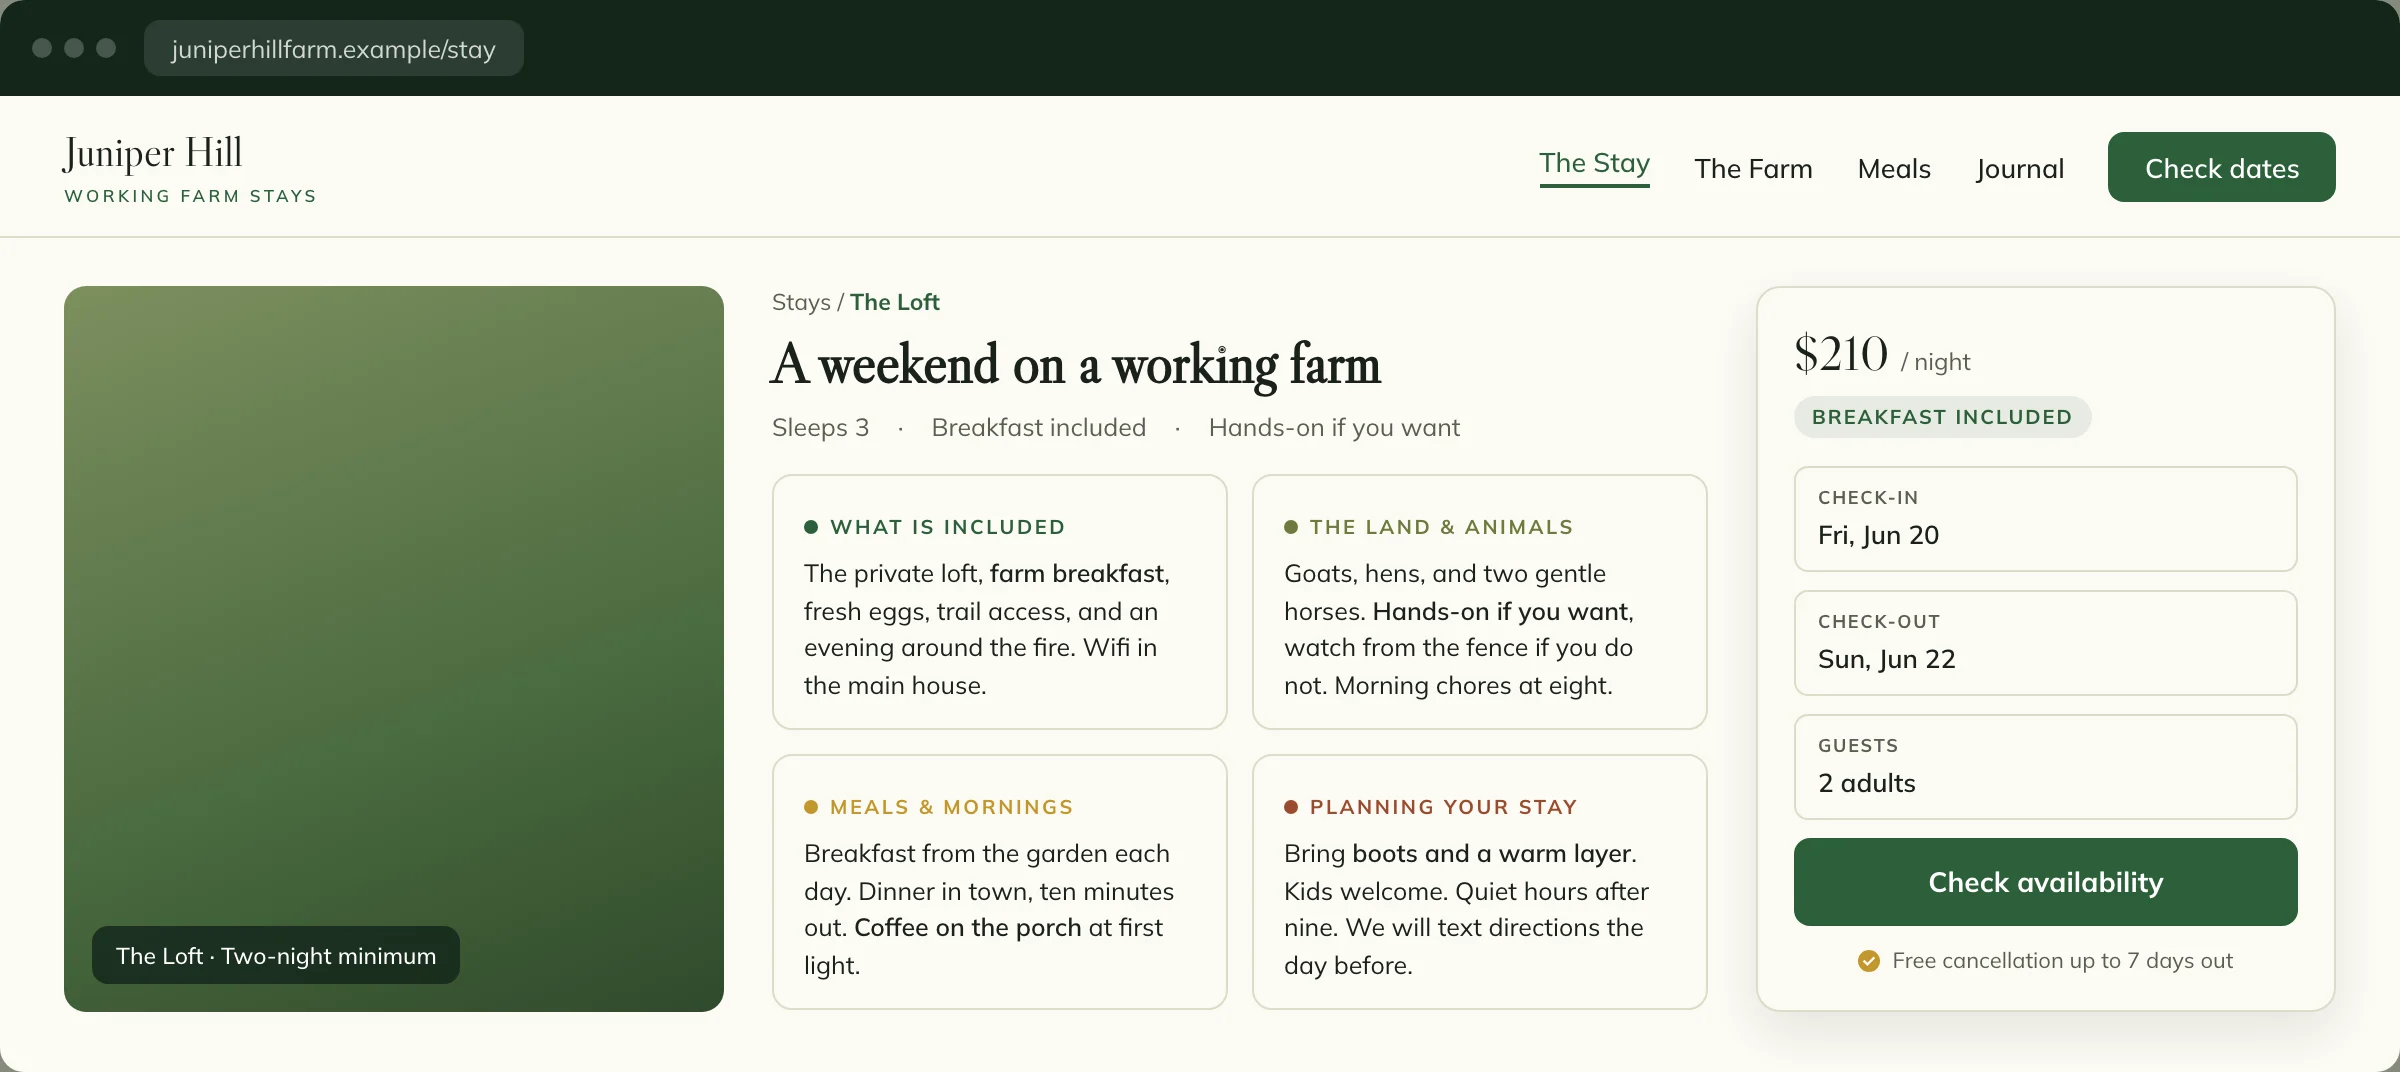Click the olive dot beside The Land & Animals

[x=1291, y=527]
